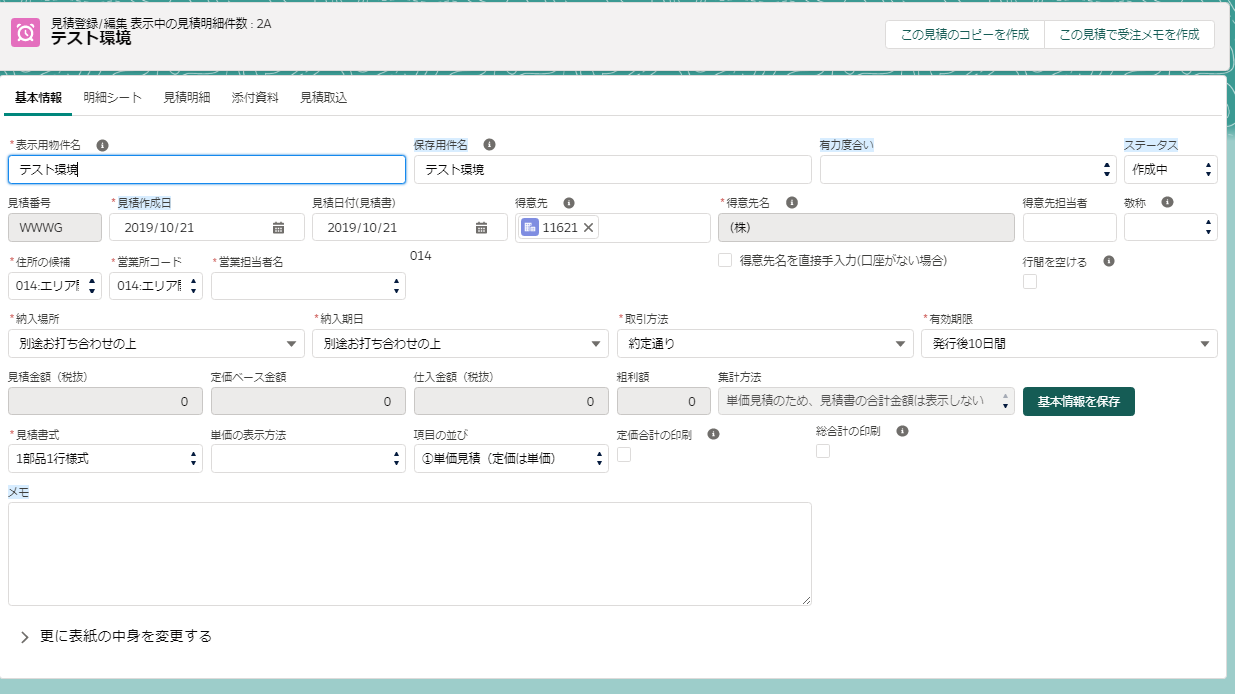
Task: Expand 更に表紙の中身を変更する section
Action: point(115,636)
